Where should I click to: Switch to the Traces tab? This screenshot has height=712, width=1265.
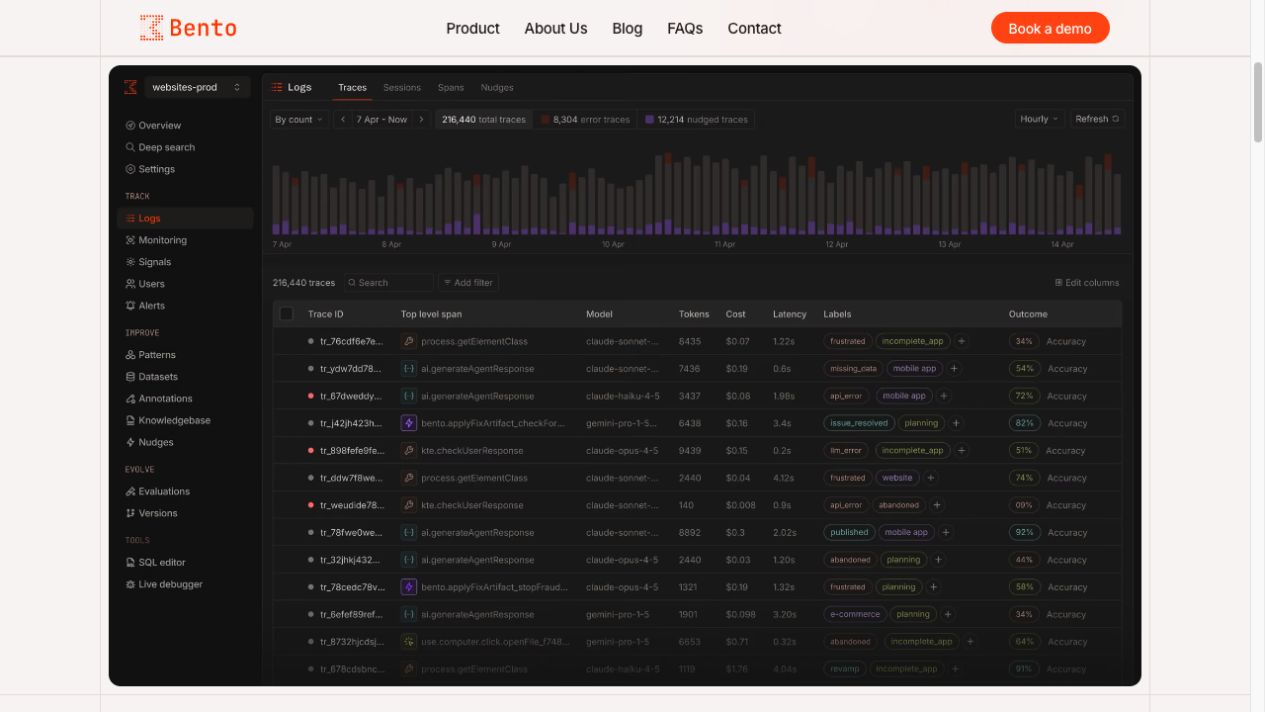click(352, 87)
